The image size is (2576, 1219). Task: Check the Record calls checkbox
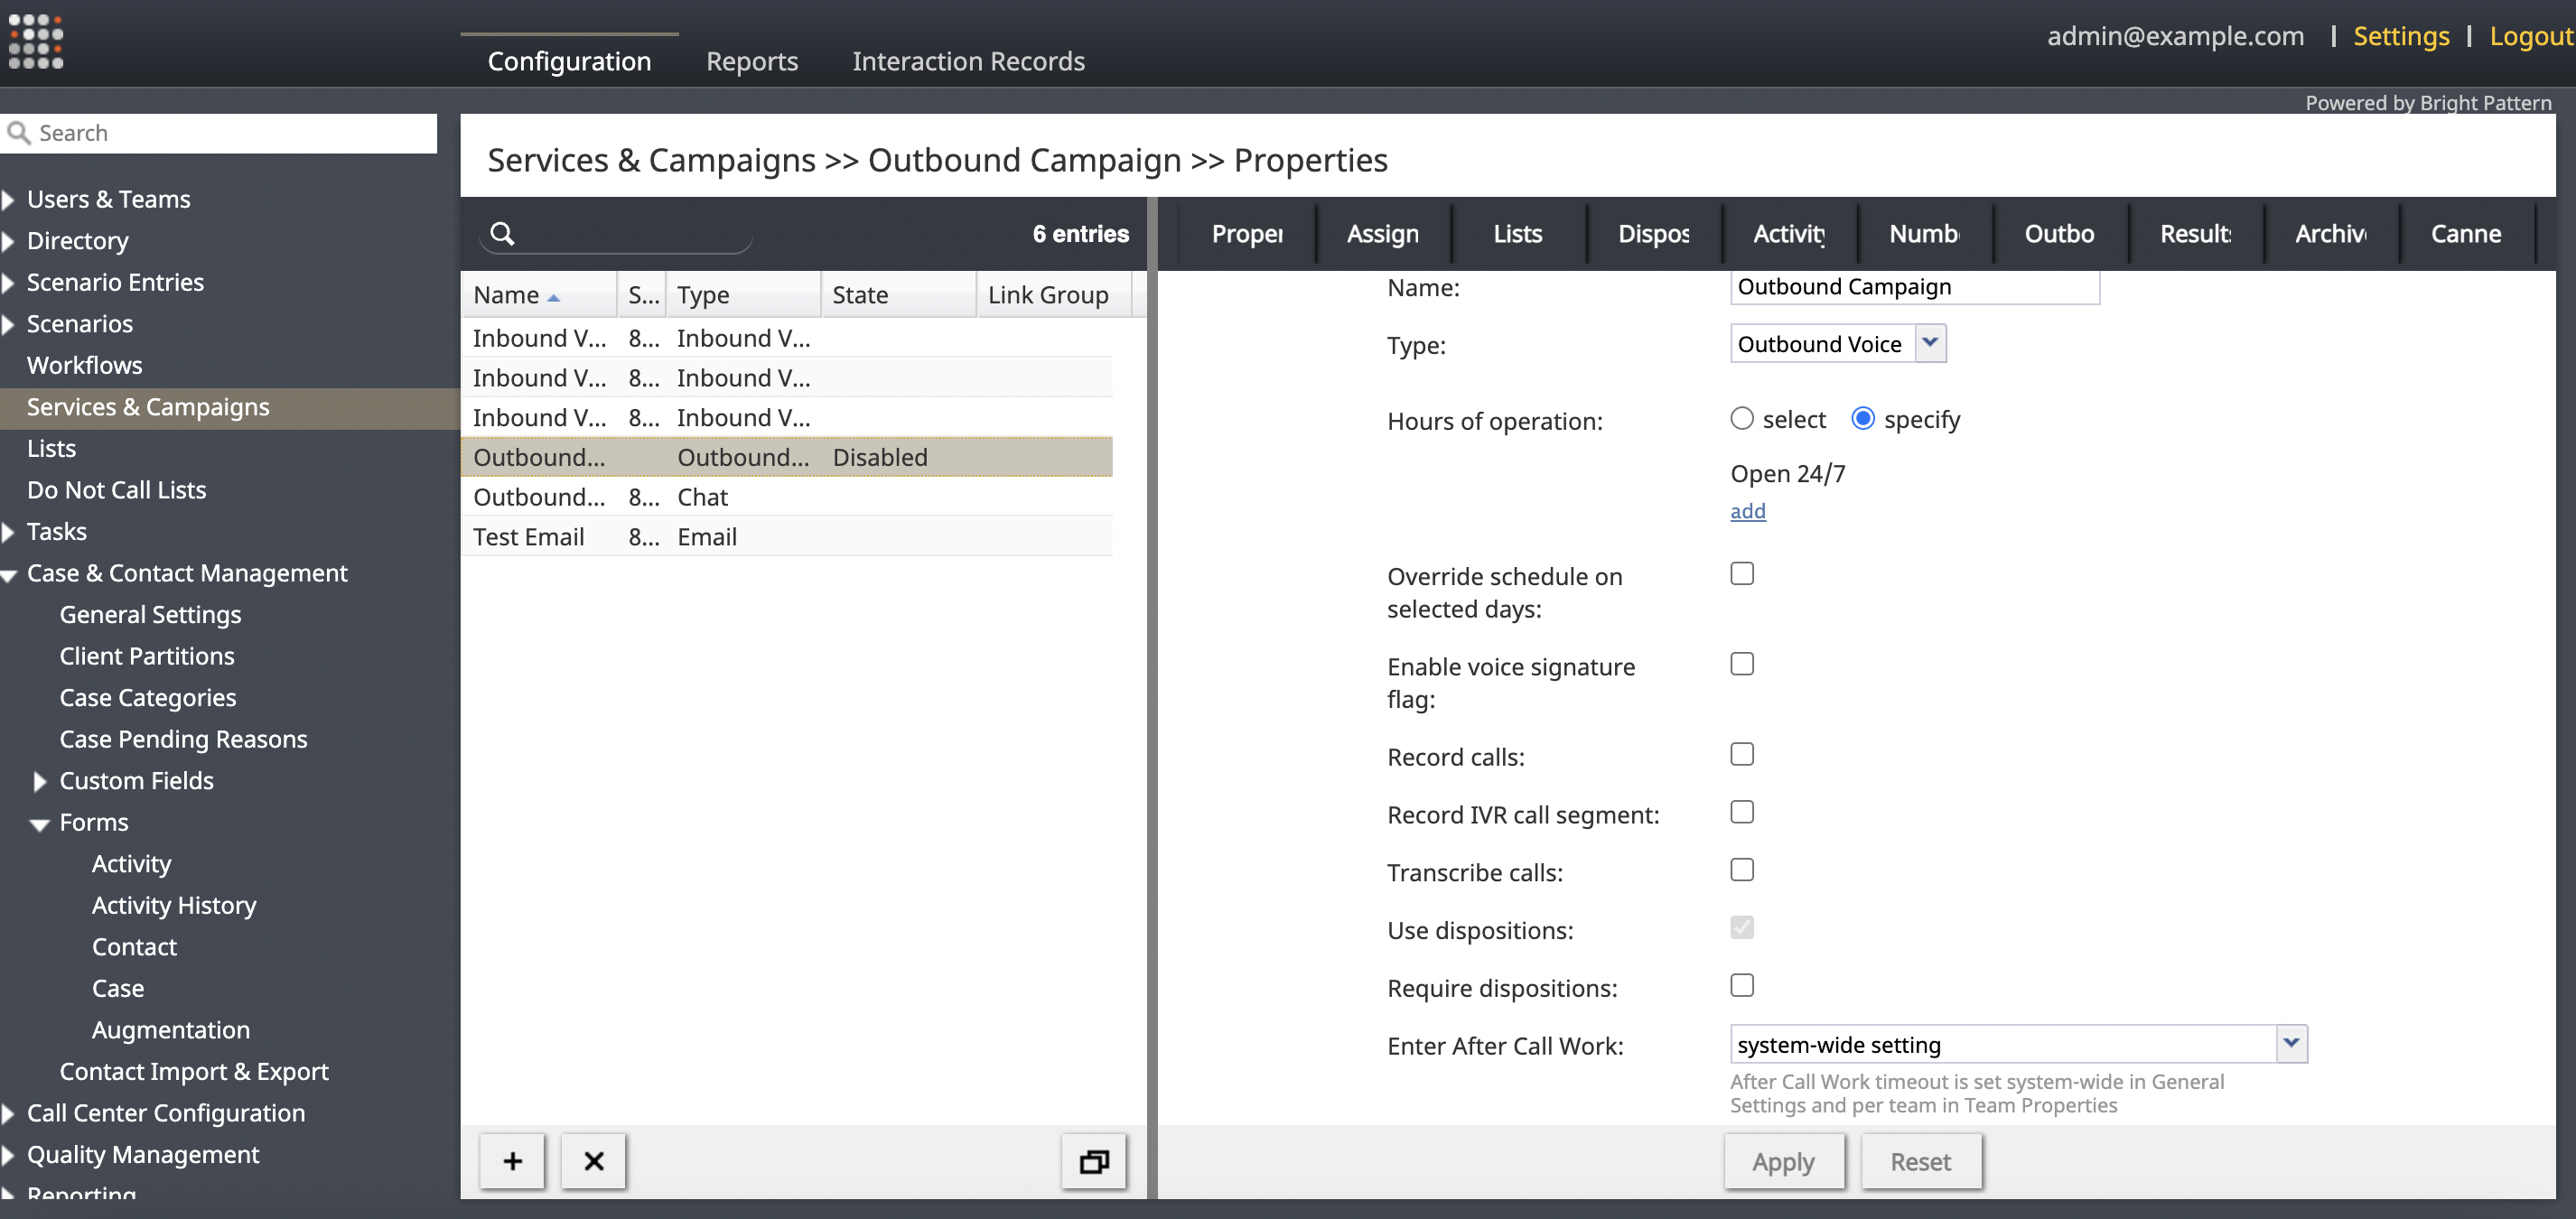pyautogui.click(x=1742, y=753)
